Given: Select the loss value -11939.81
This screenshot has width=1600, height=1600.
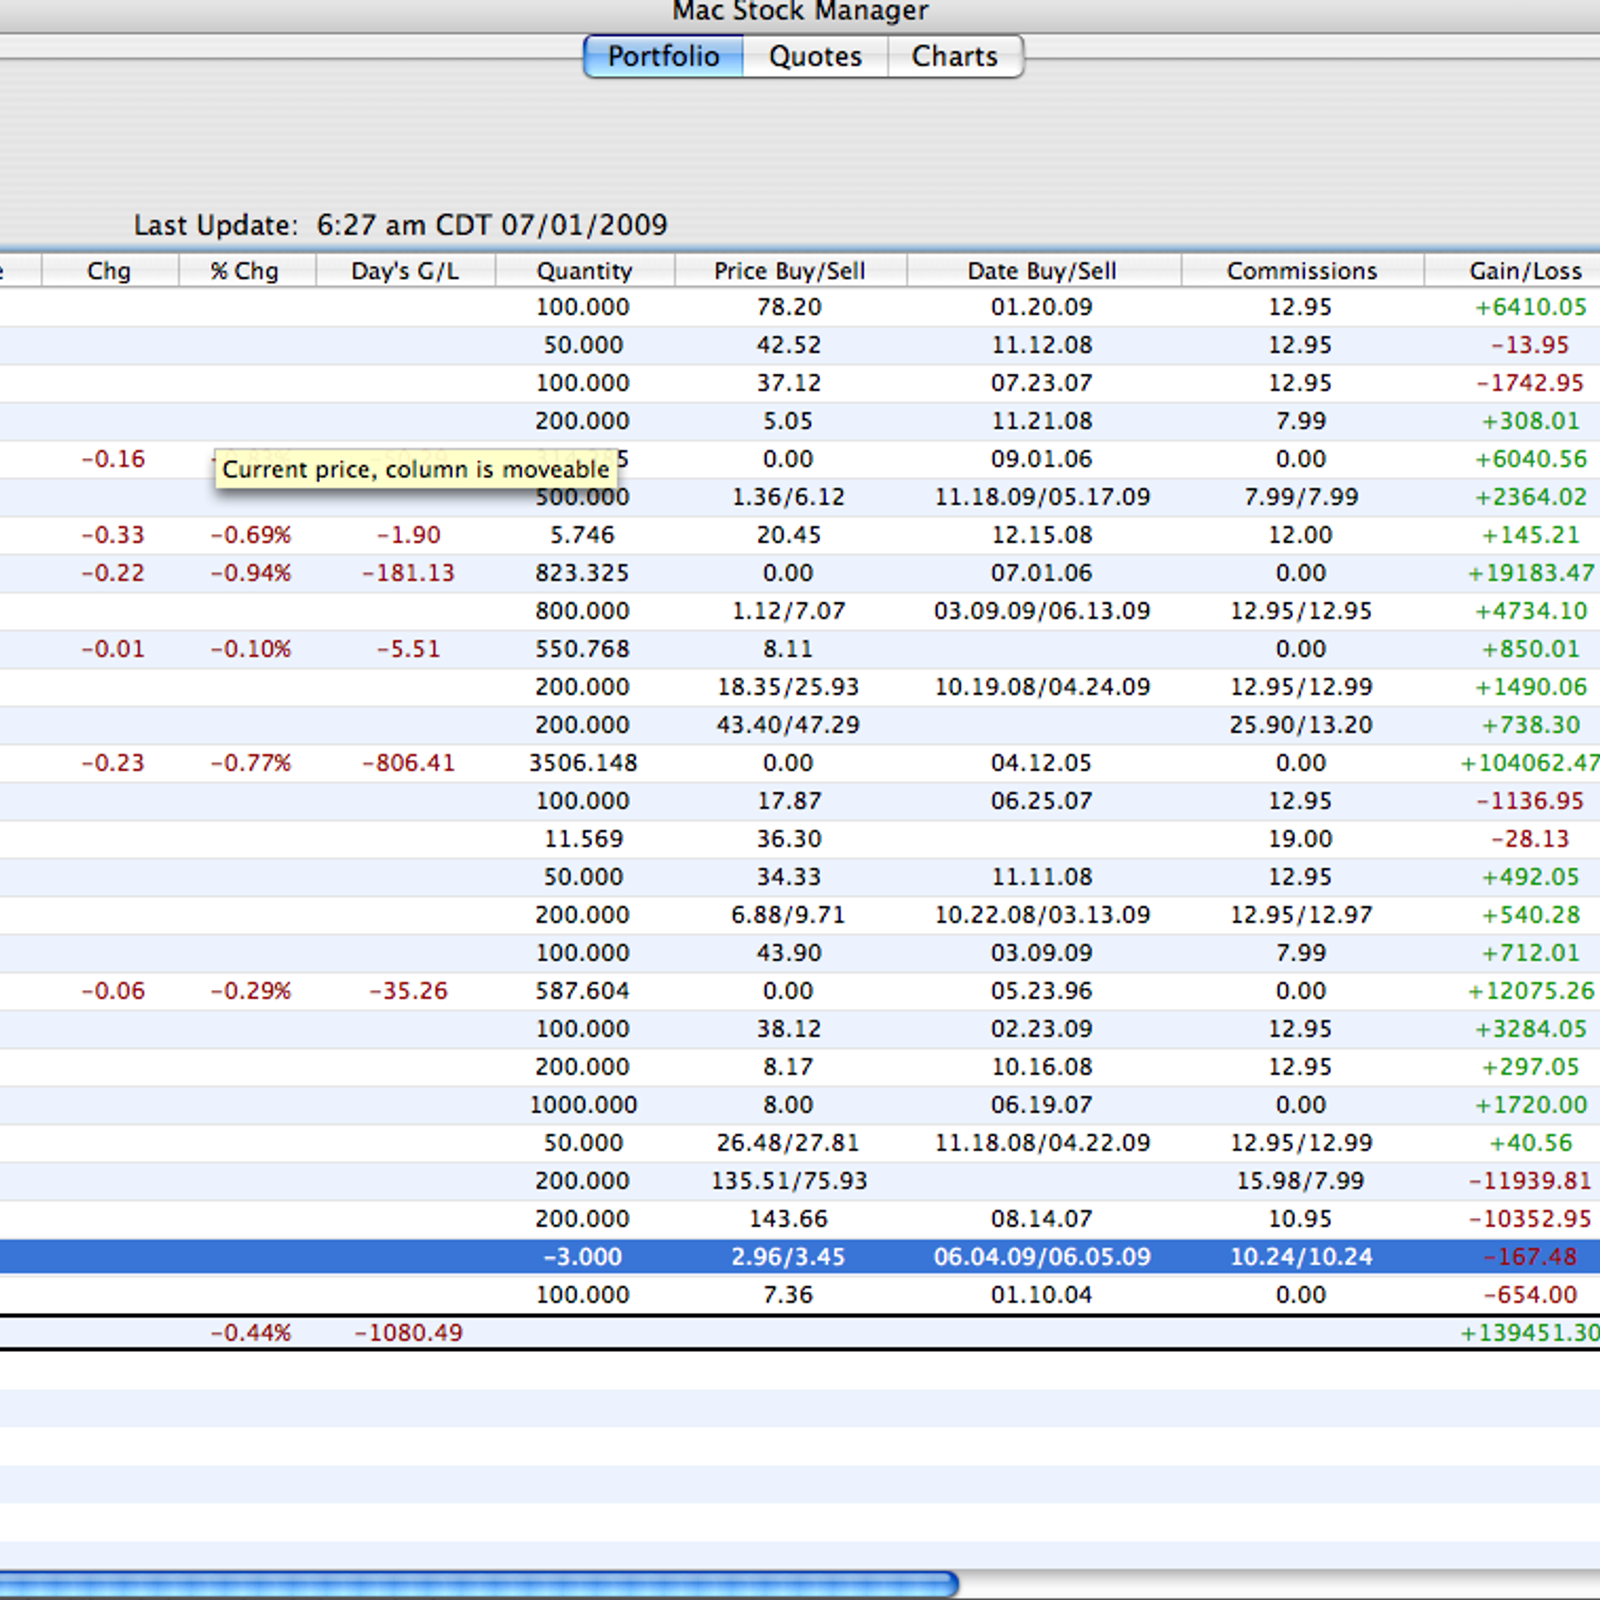Looking at the screenshot, I should pos(1530,1181).
